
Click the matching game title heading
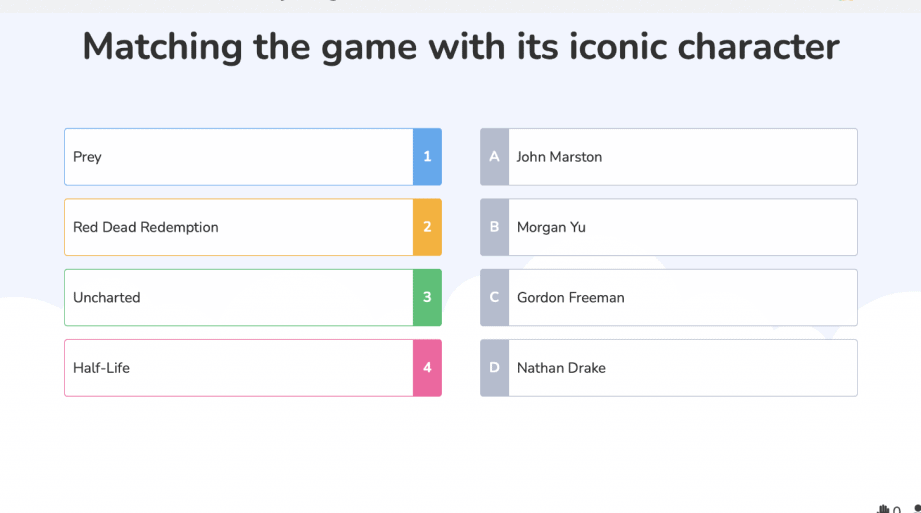point(460,47)
